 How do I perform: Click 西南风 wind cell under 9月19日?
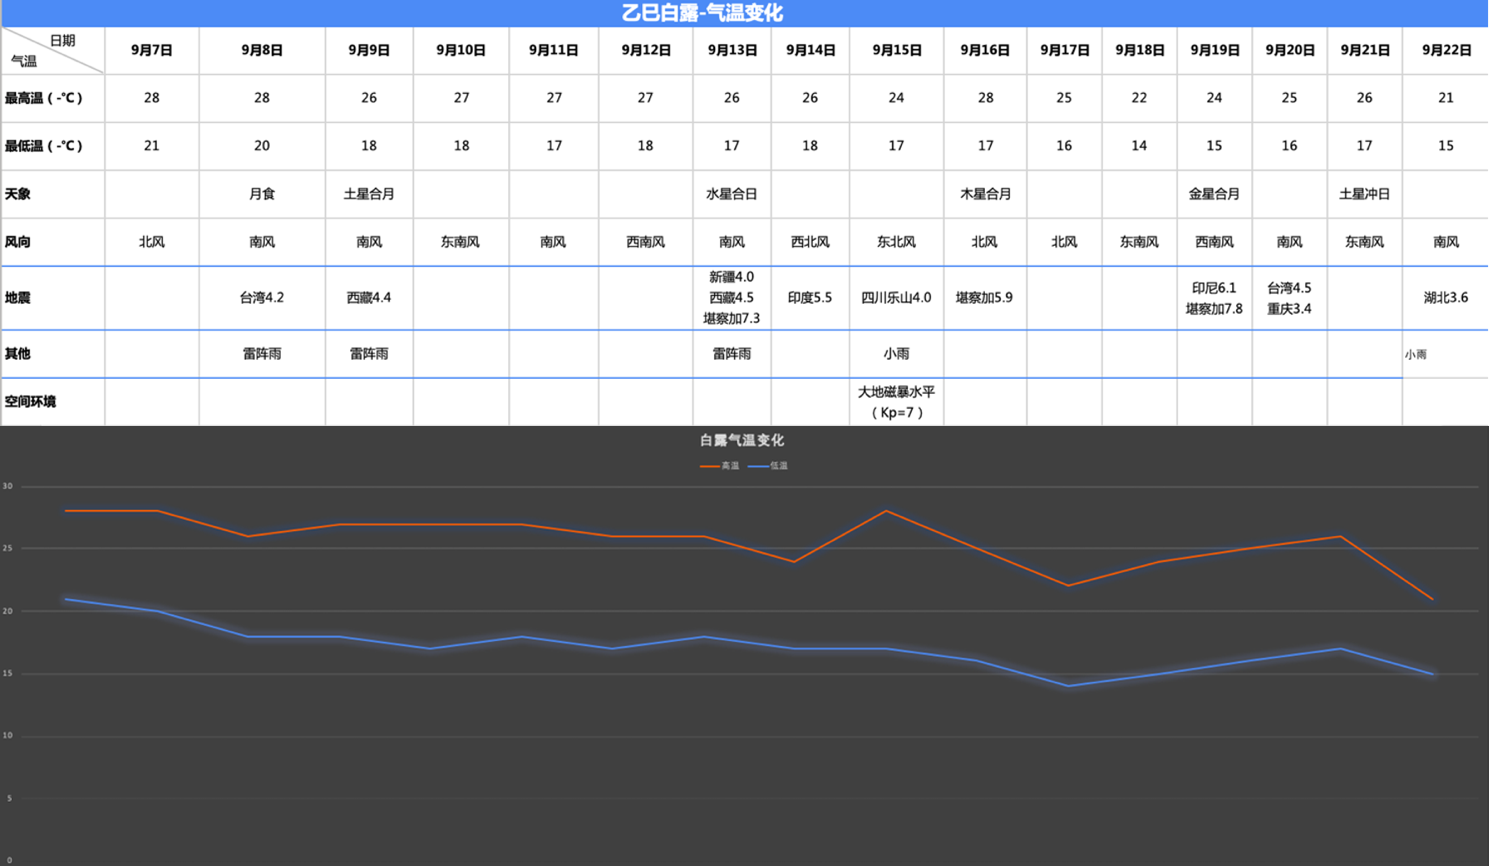[x=1214, y=242]
